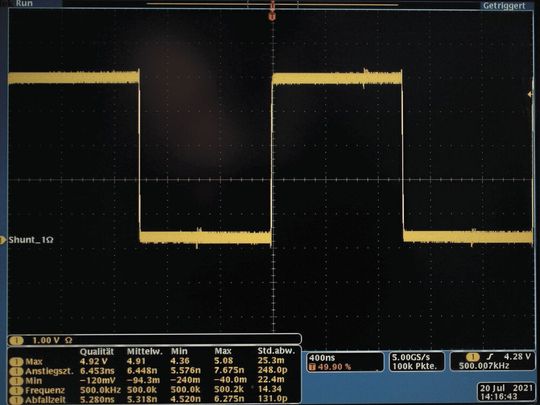The width and height of the screenshot is (540, 405).
Task: Click the waveform record overview bar at top
Action: point(272,5)
